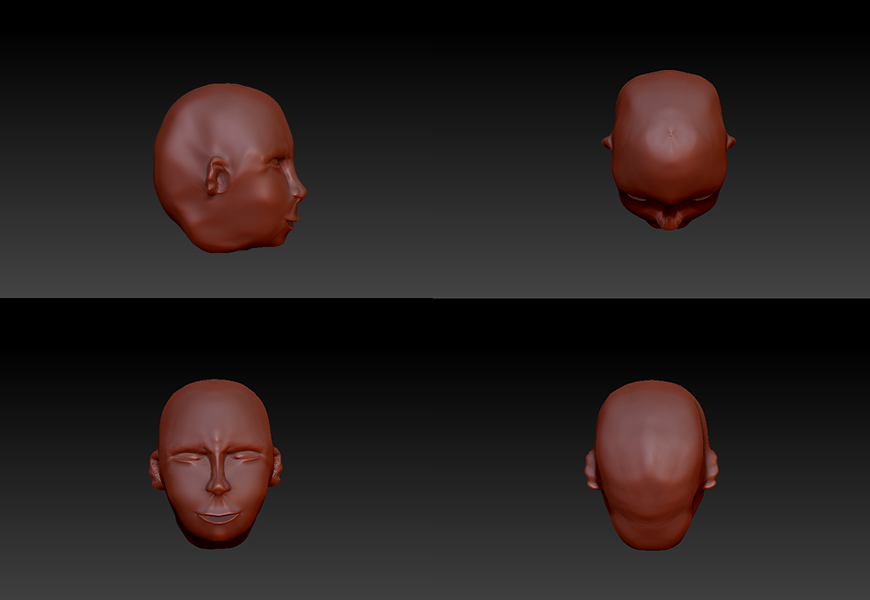Click the lips on the front-facing head
Screen dimensions: 870x600
(218, 516)
